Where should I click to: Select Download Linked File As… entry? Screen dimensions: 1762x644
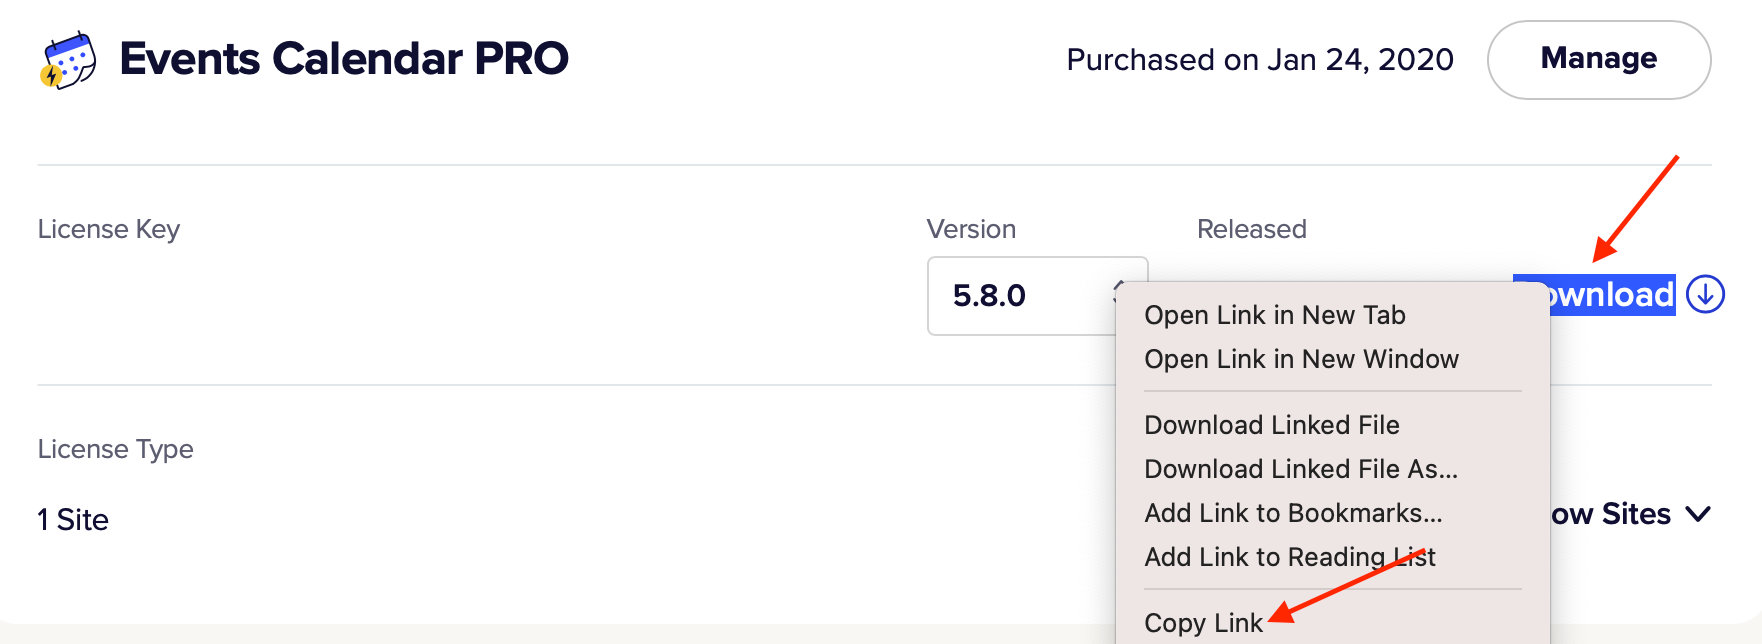[x=1301, y=469]
